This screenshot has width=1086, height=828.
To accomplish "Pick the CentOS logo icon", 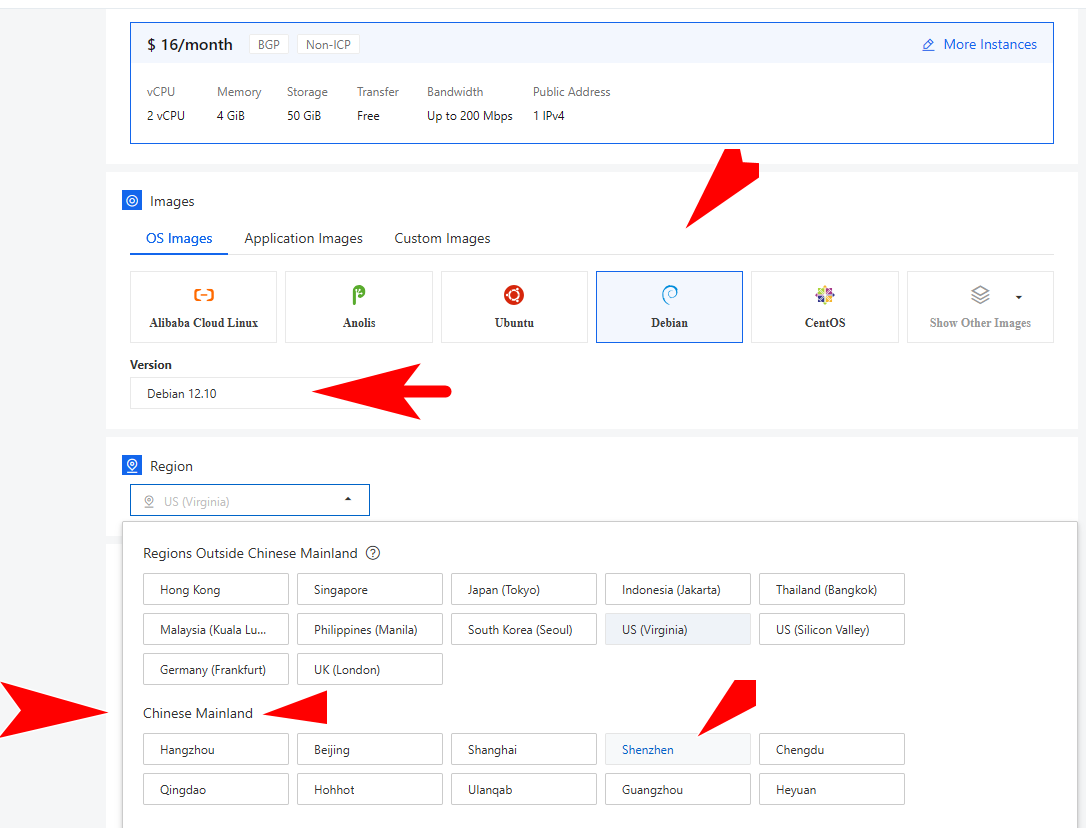I will (825, 295).
